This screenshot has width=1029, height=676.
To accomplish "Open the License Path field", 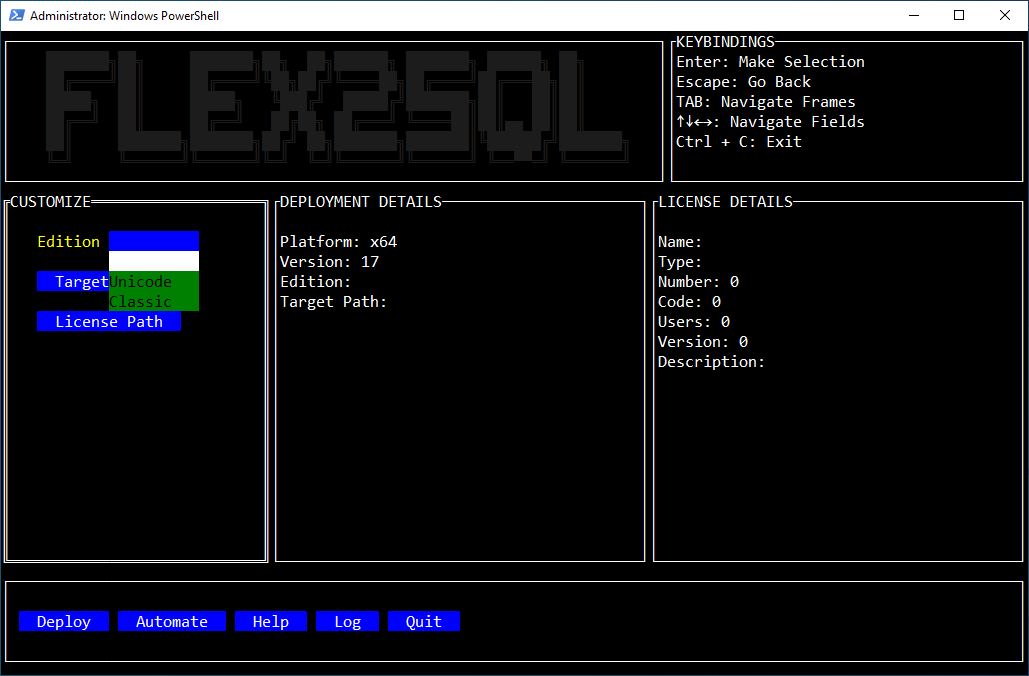I will point(109,322).
